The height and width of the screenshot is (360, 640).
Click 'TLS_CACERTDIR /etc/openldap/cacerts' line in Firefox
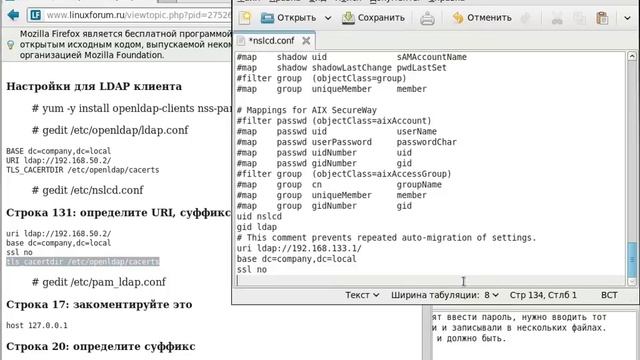pos(82,170)
